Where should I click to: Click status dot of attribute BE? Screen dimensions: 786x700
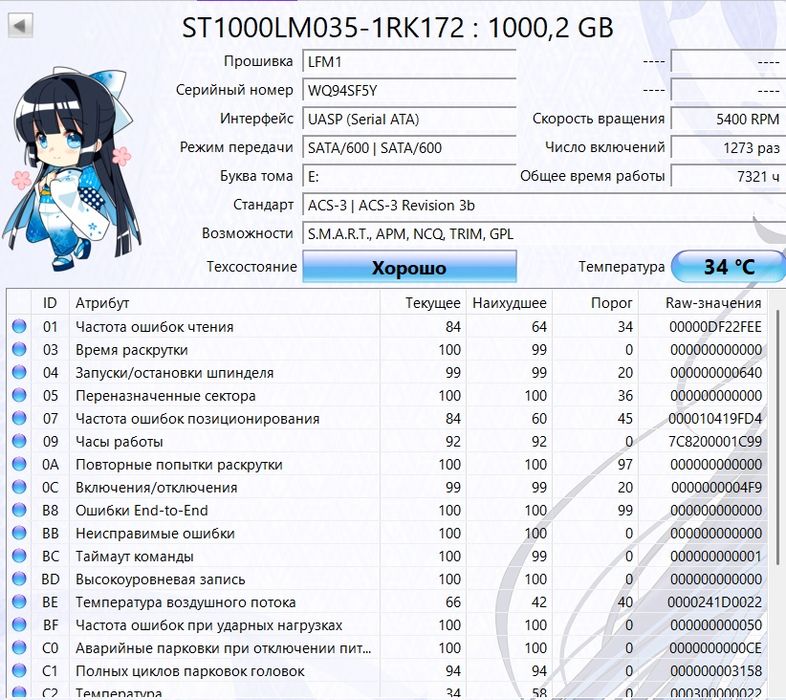tap(19, 602)
